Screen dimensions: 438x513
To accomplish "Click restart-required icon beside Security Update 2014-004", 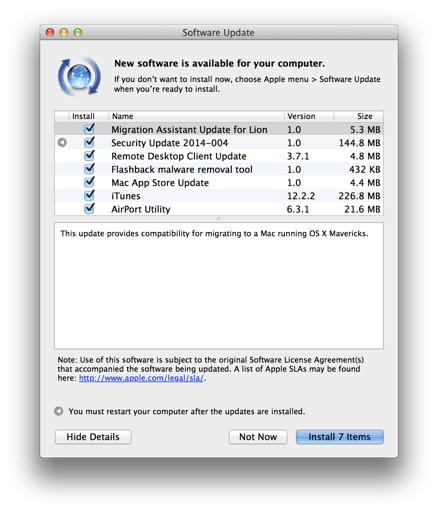I will click(x=62, y=143).
